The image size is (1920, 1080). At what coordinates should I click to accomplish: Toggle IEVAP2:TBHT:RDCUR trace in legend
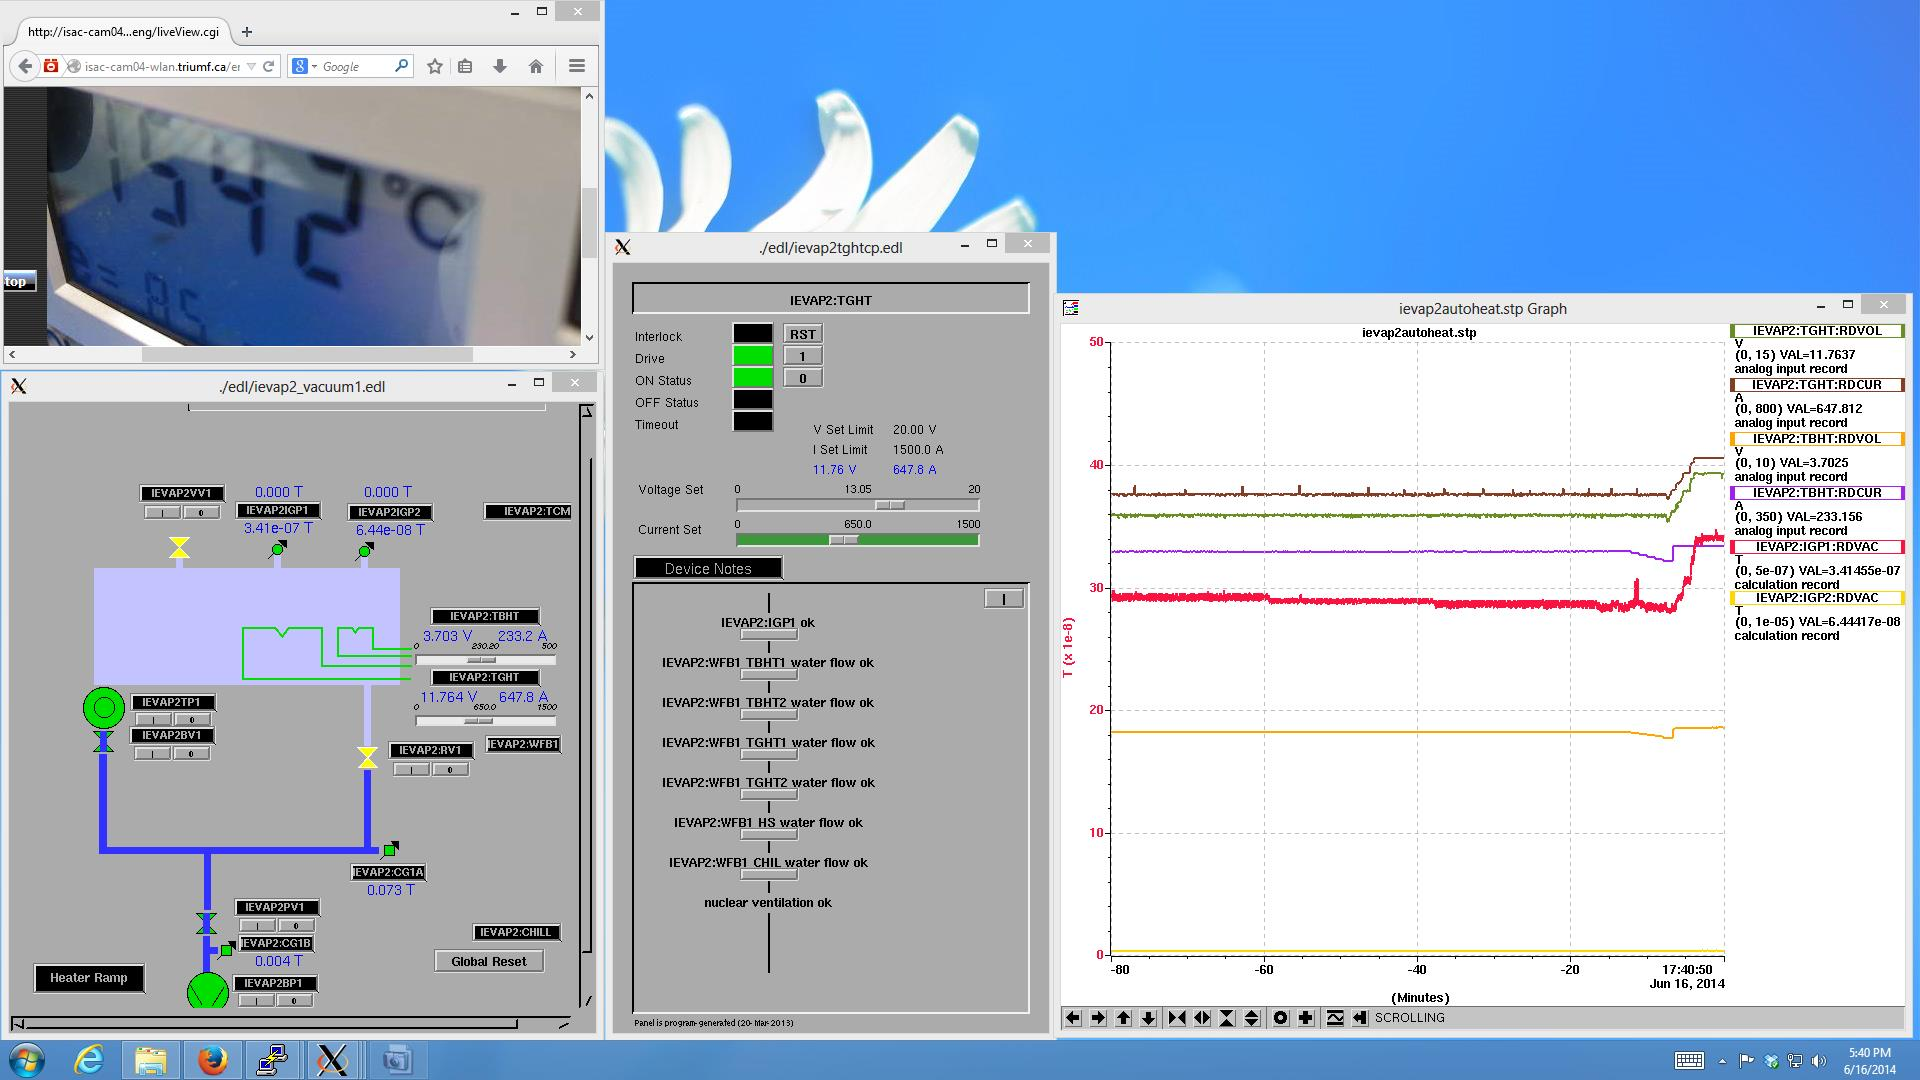click(x=1817, y=492)
